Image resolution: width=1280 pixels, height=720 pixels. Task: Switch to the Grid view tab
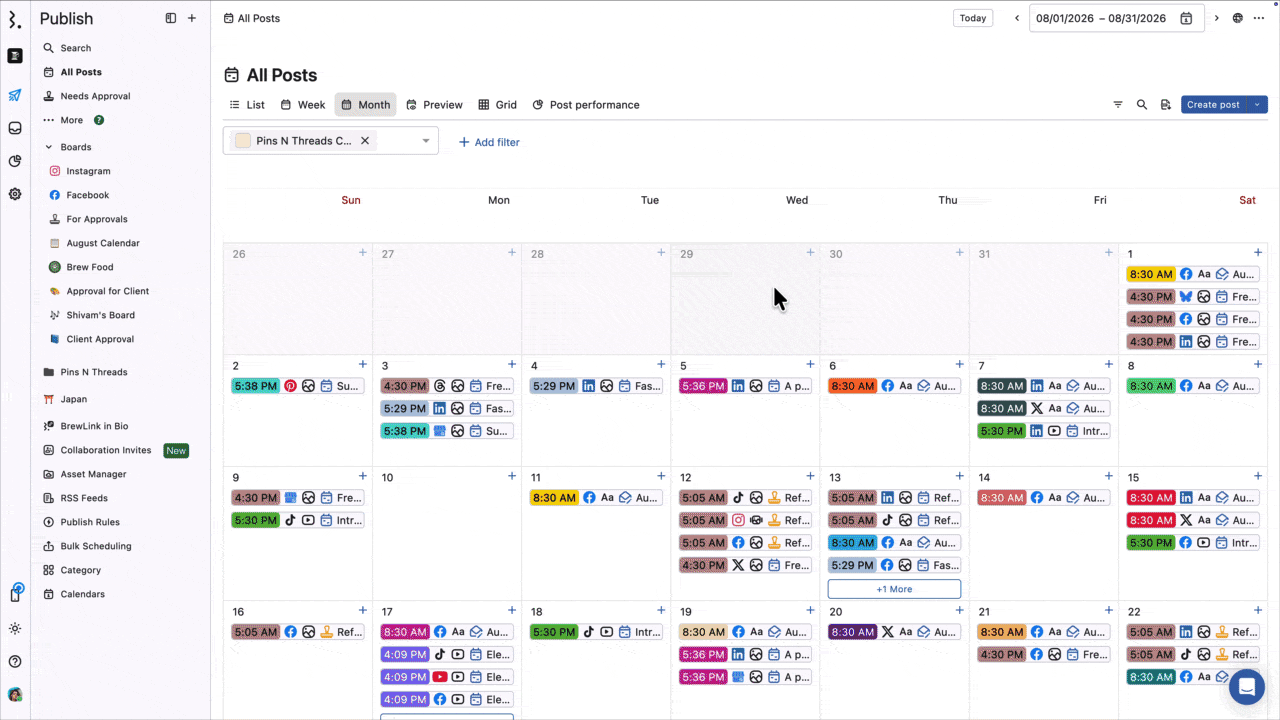[498, 105]
